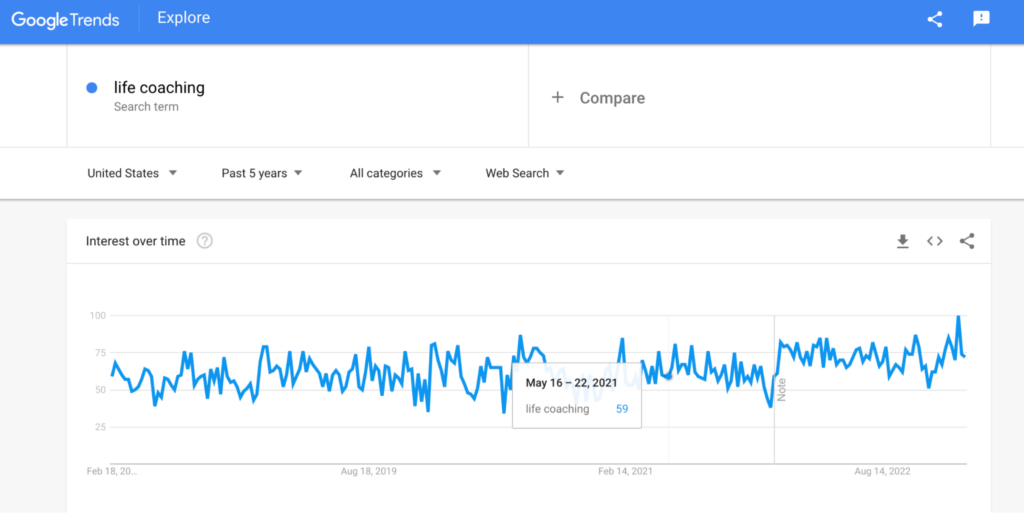Open the Past 5 years time range dropdown
The height and width of the screenshot is (513, 1024).
(262, 173)
